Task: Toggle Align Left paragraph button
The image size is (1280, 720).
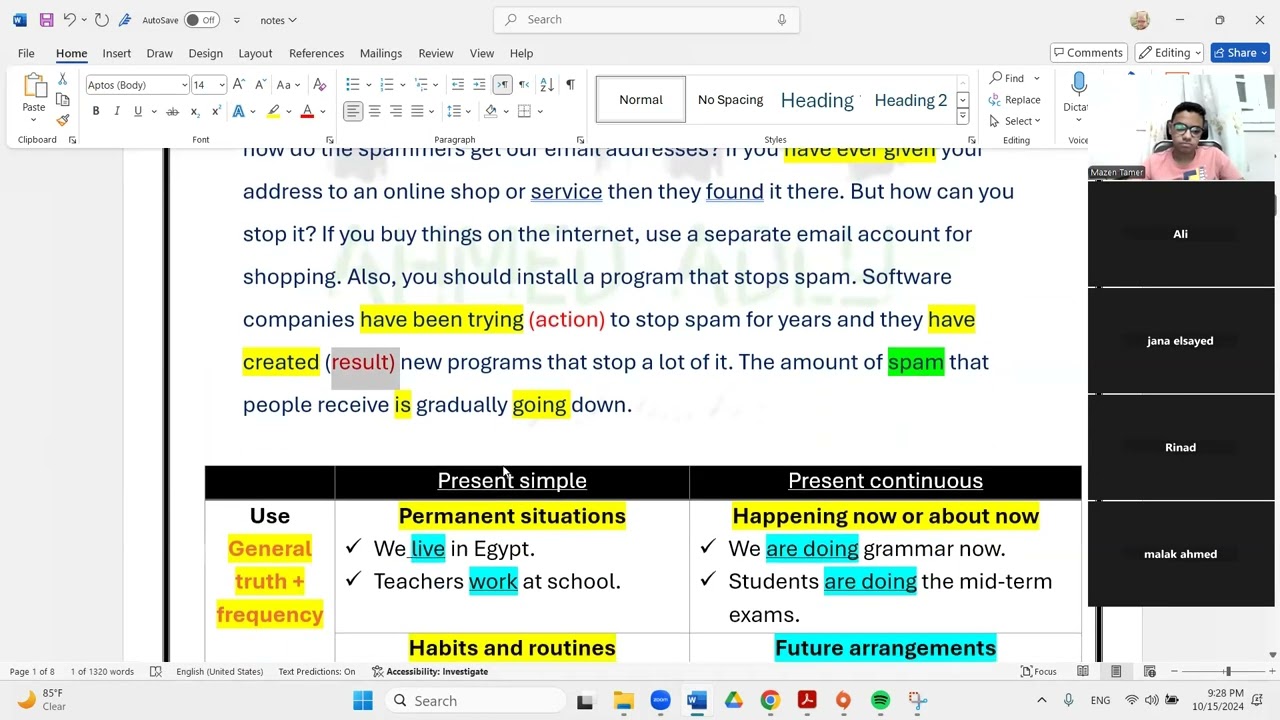Action: 353,111
